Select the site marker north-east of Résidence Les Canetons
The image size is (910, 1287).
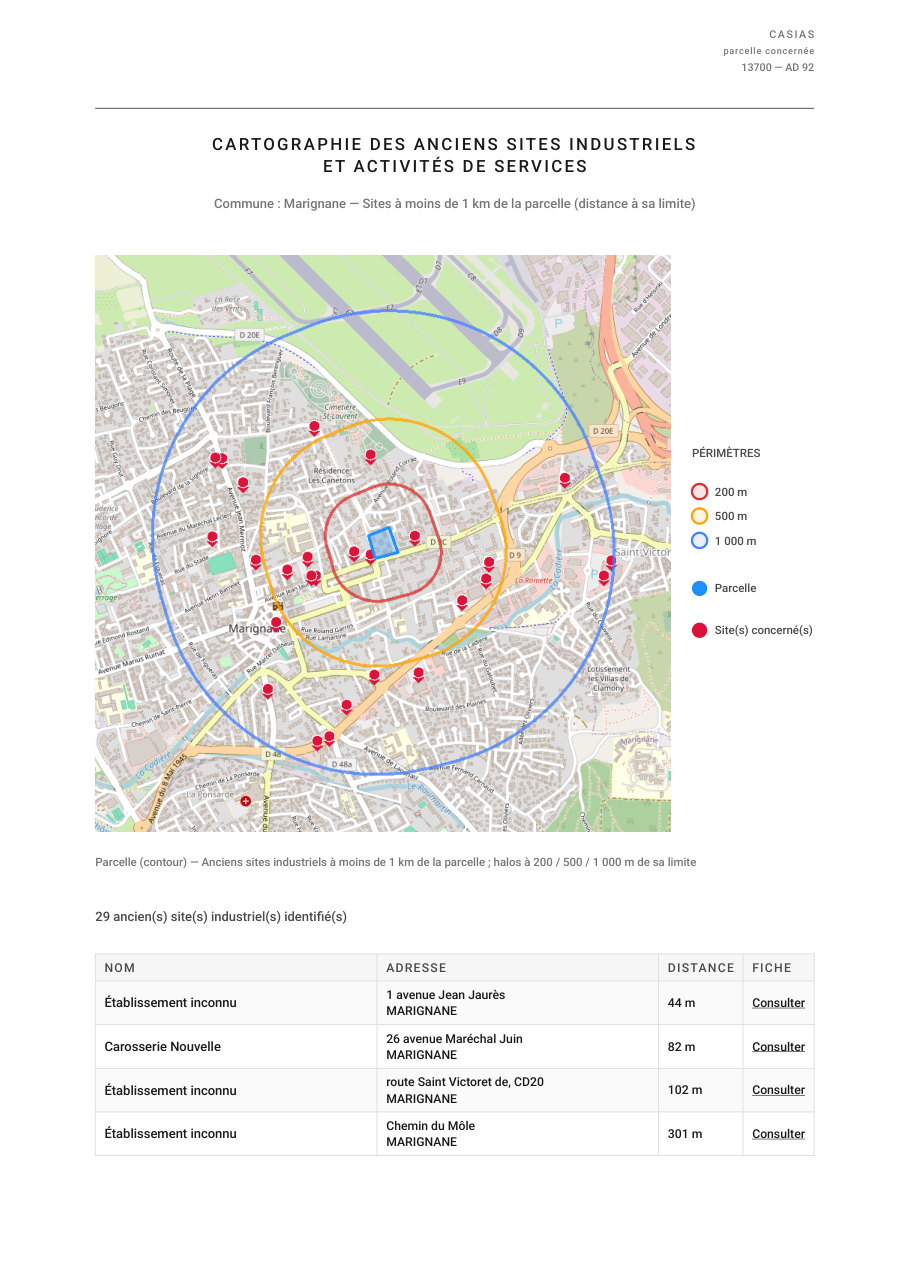coord(370,456)
